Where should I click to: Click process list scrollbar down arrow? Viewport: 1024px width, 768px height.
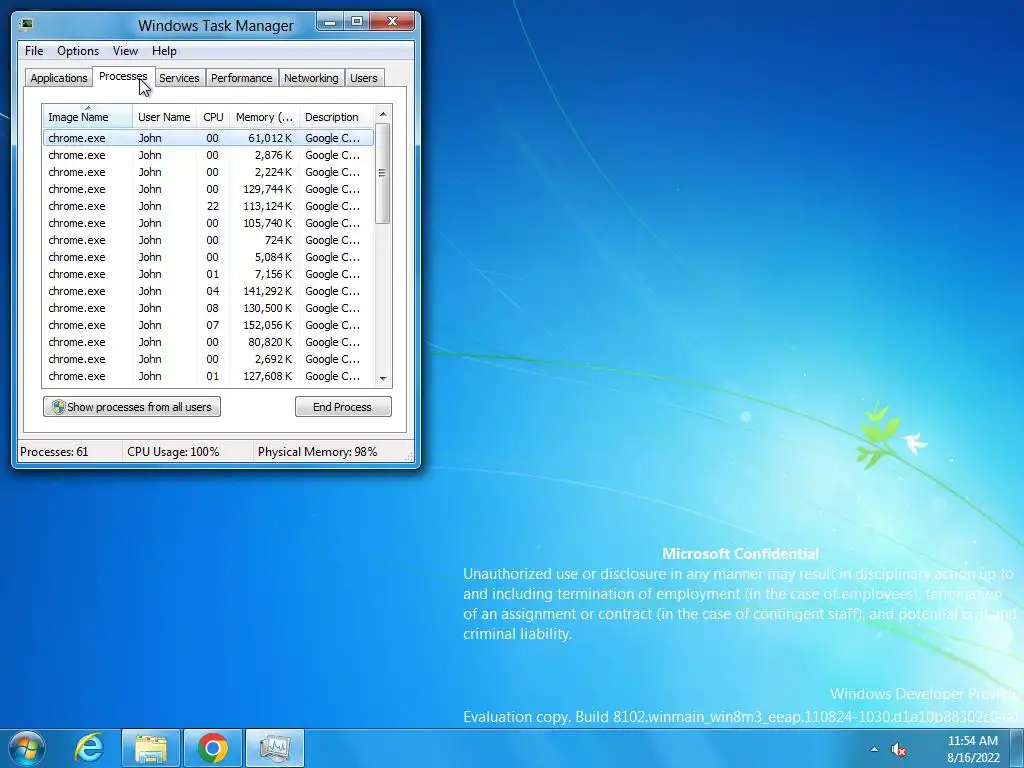tap(383, 378)
